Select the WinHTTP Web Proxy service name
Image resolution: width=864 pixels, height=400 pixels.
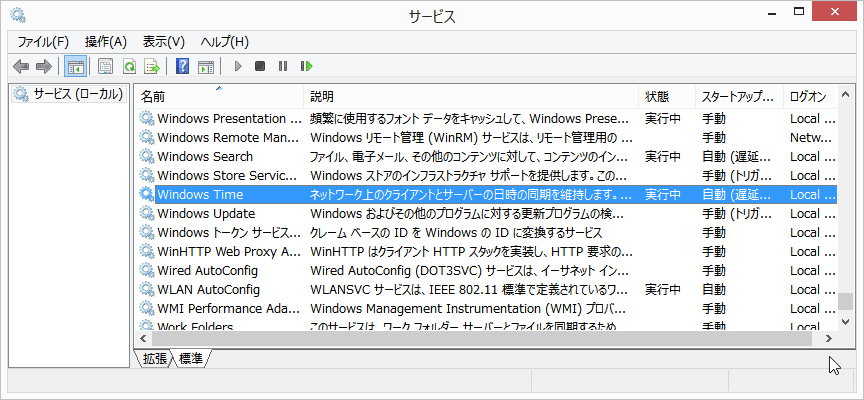(229, 251)
